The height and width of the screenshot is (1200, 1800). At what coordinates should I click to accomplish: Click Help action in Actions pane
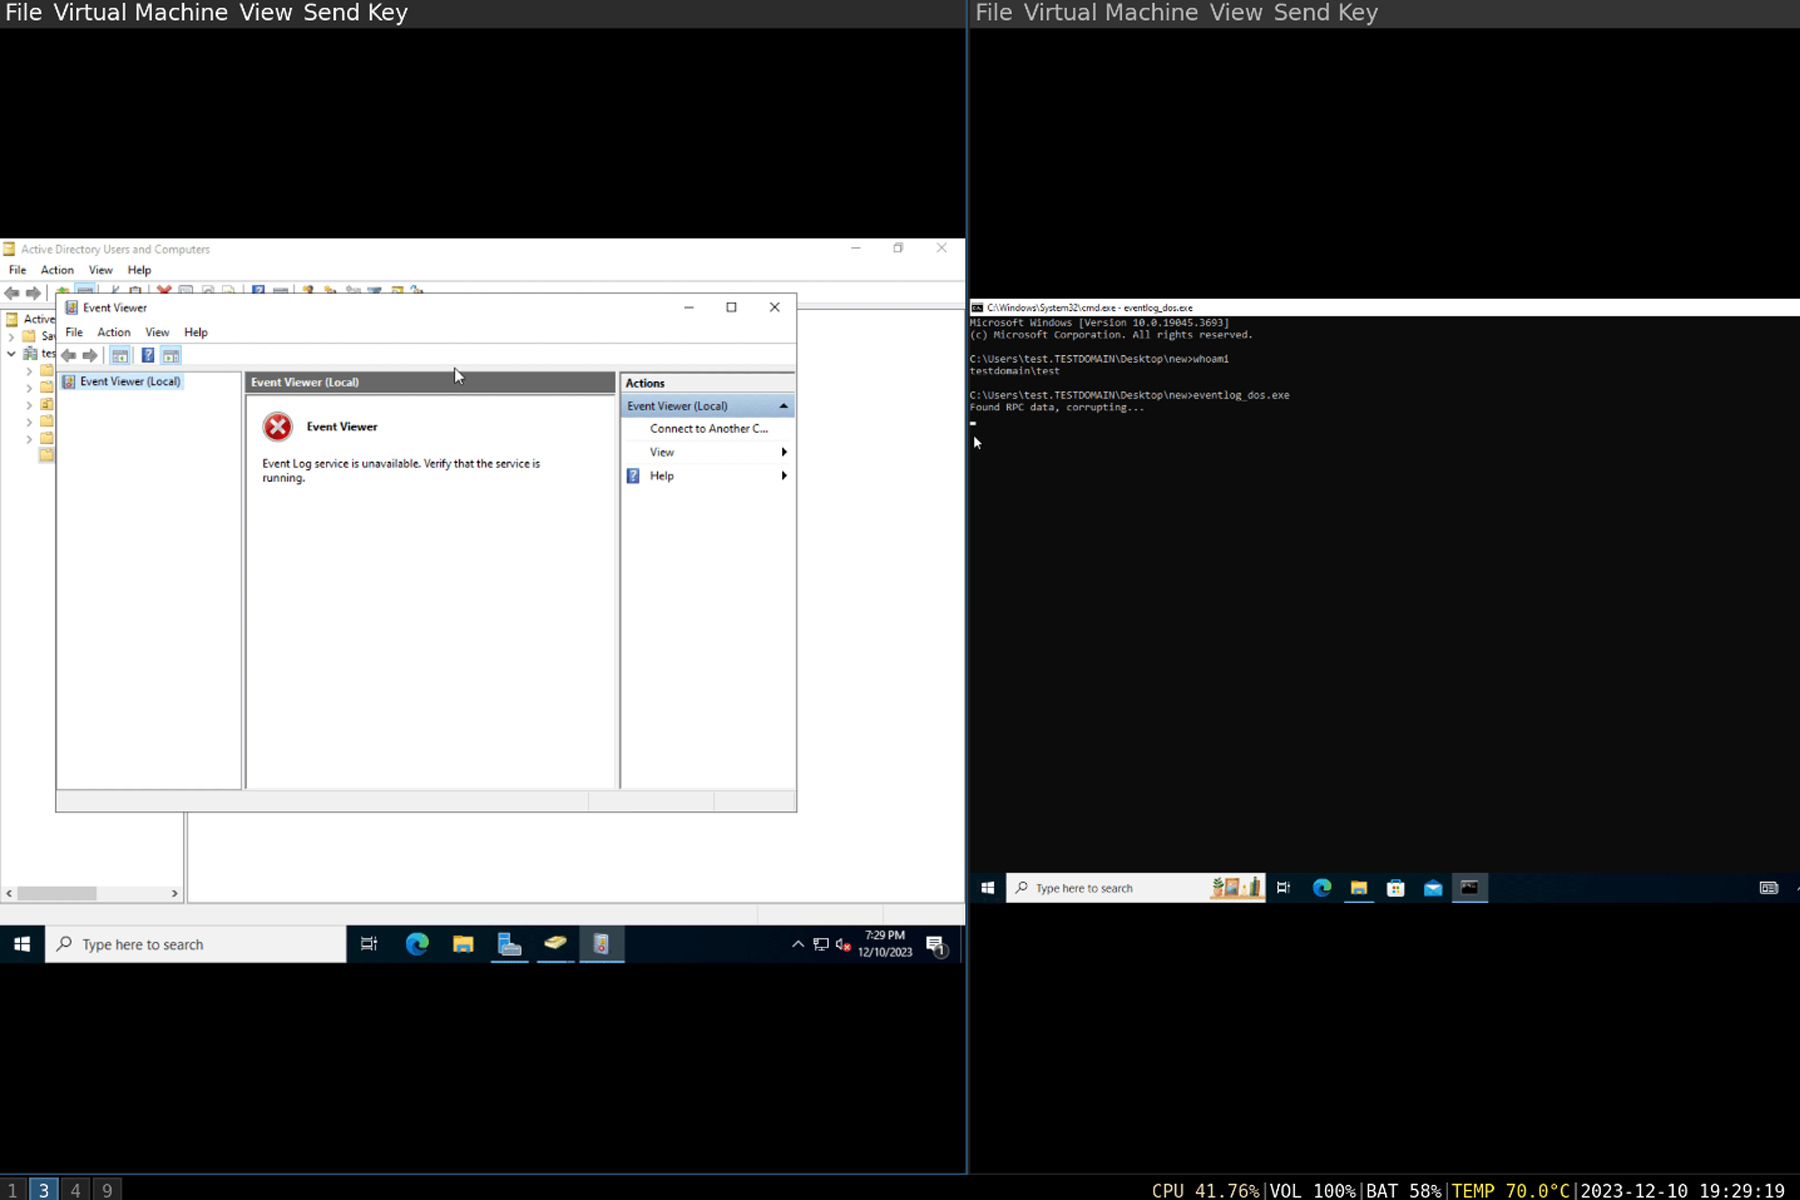coord(662,476)
